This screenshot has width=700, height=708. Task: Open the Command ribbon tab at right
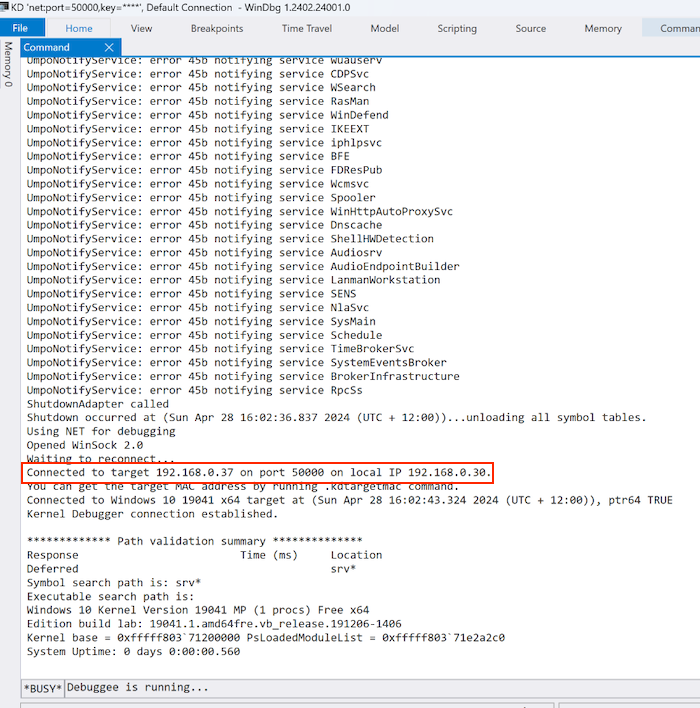click(x=671, y=28)
